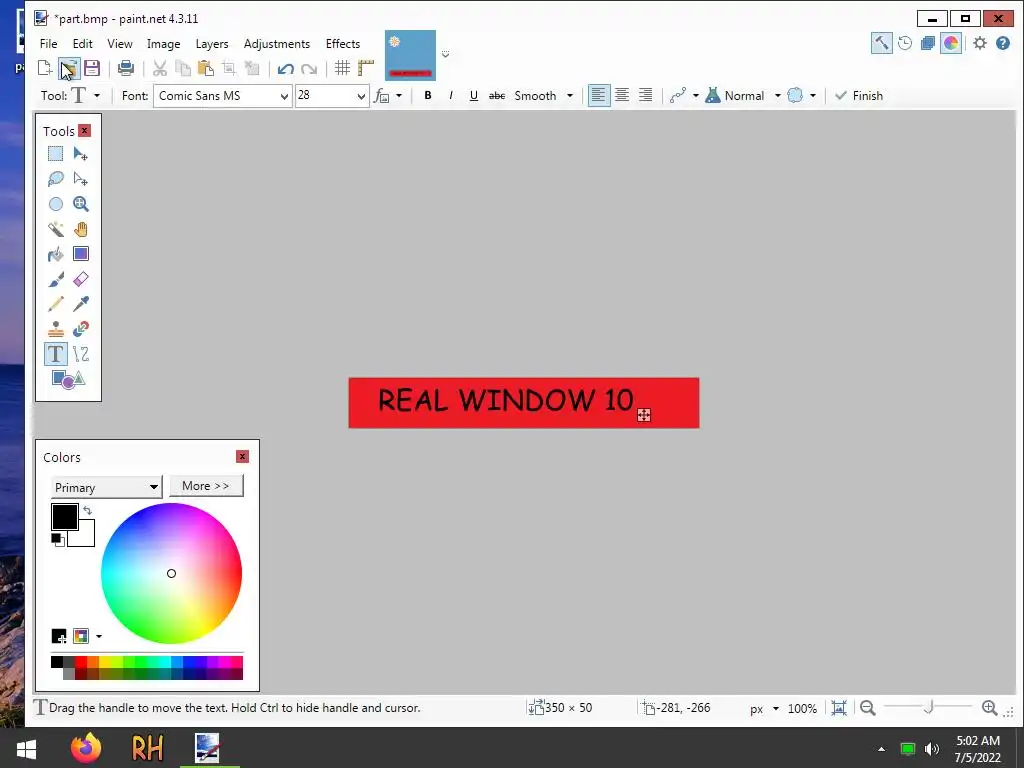
Task: Open the Settings gear
Action: pyautogui.click(x=980, y=44)
